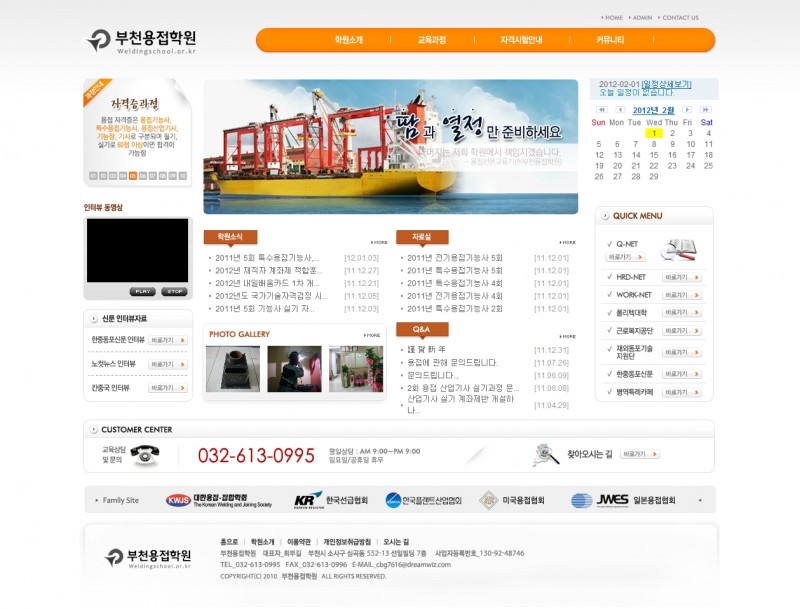The image size is (800, 609).
Task: Open the first photo gallery thumbnail
Action: click(232, 369)
